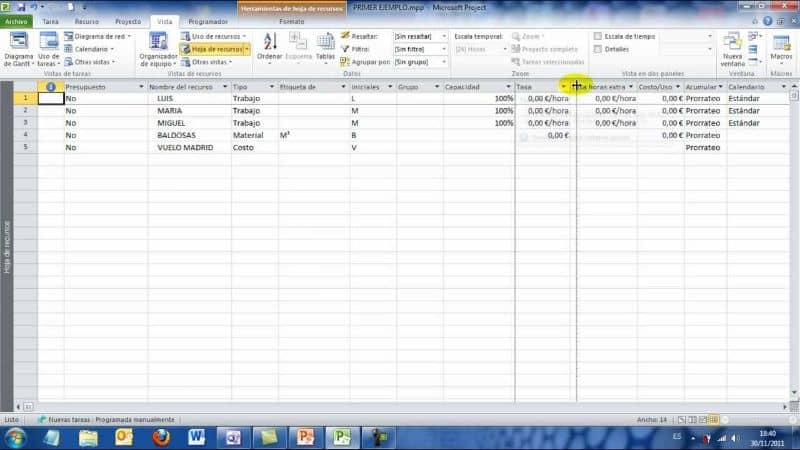Click the ES language indicator in tray
Viewport: 800px width, 450px height.
pos(677,436)
